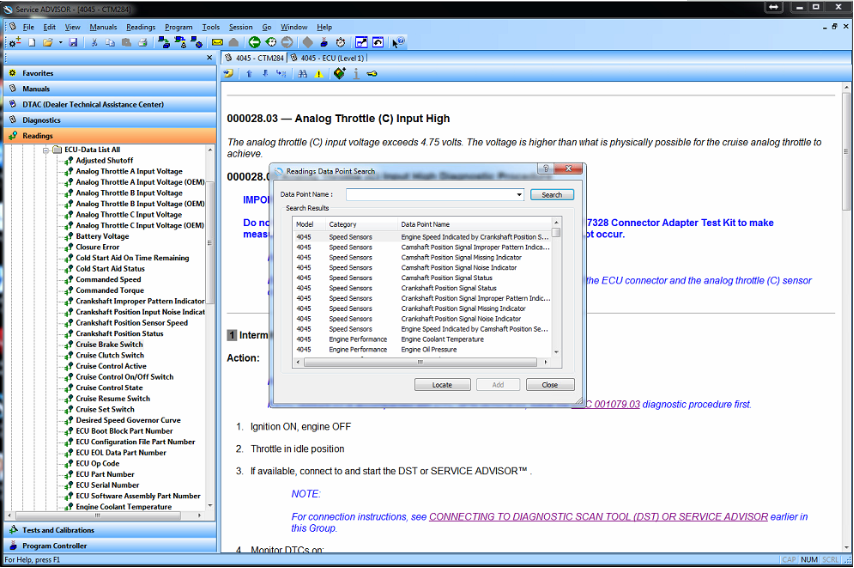
Task: Select Cruise Brake Switch in readings tree
Action: [109, 345]
